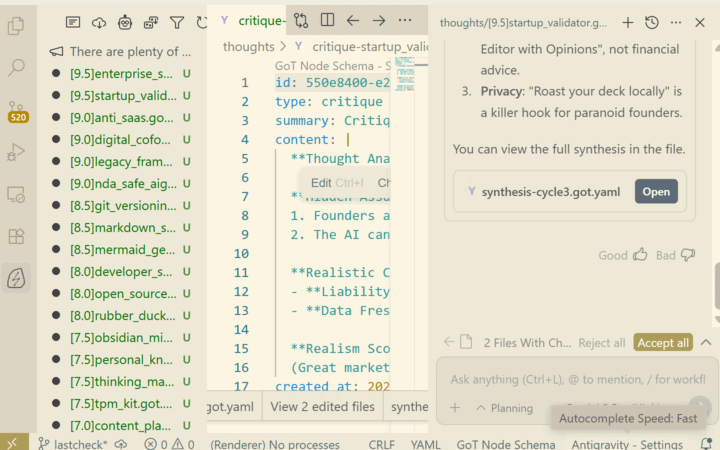Open the [8.0]rubber_duck... file

click(x=121, y=315)
